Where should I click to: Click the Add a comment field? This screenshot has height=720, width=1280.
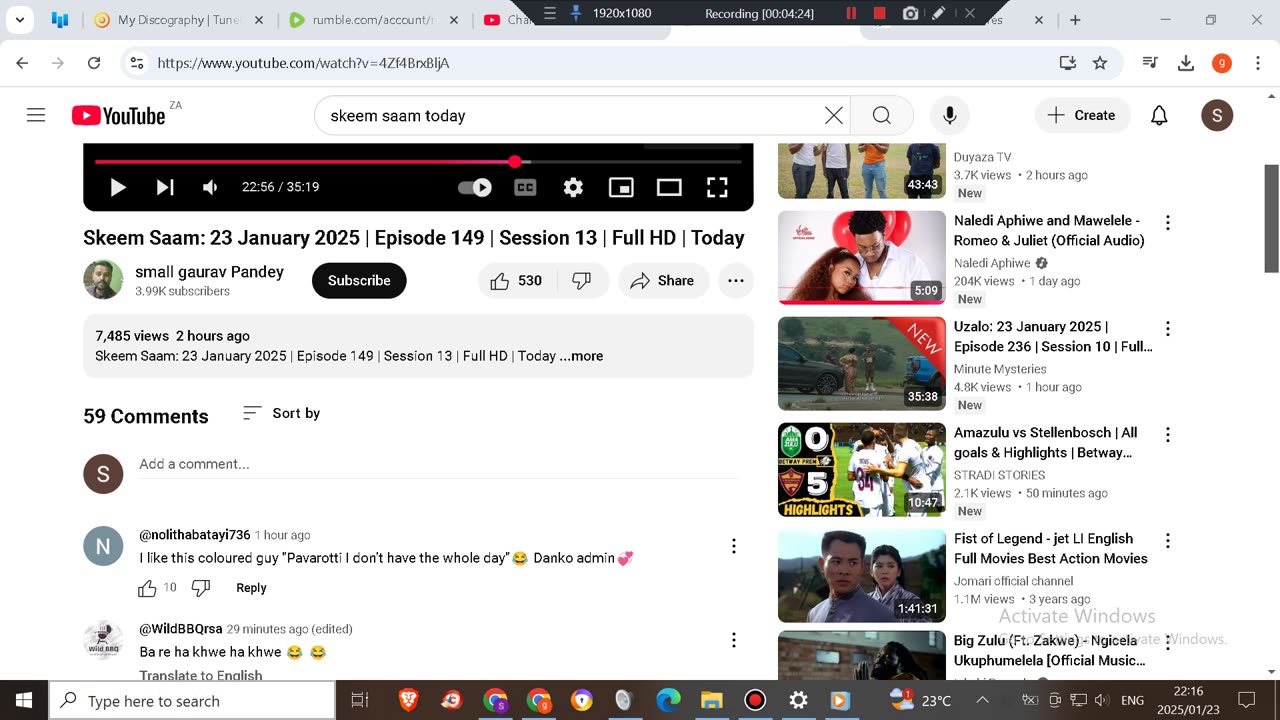[438, 465]
